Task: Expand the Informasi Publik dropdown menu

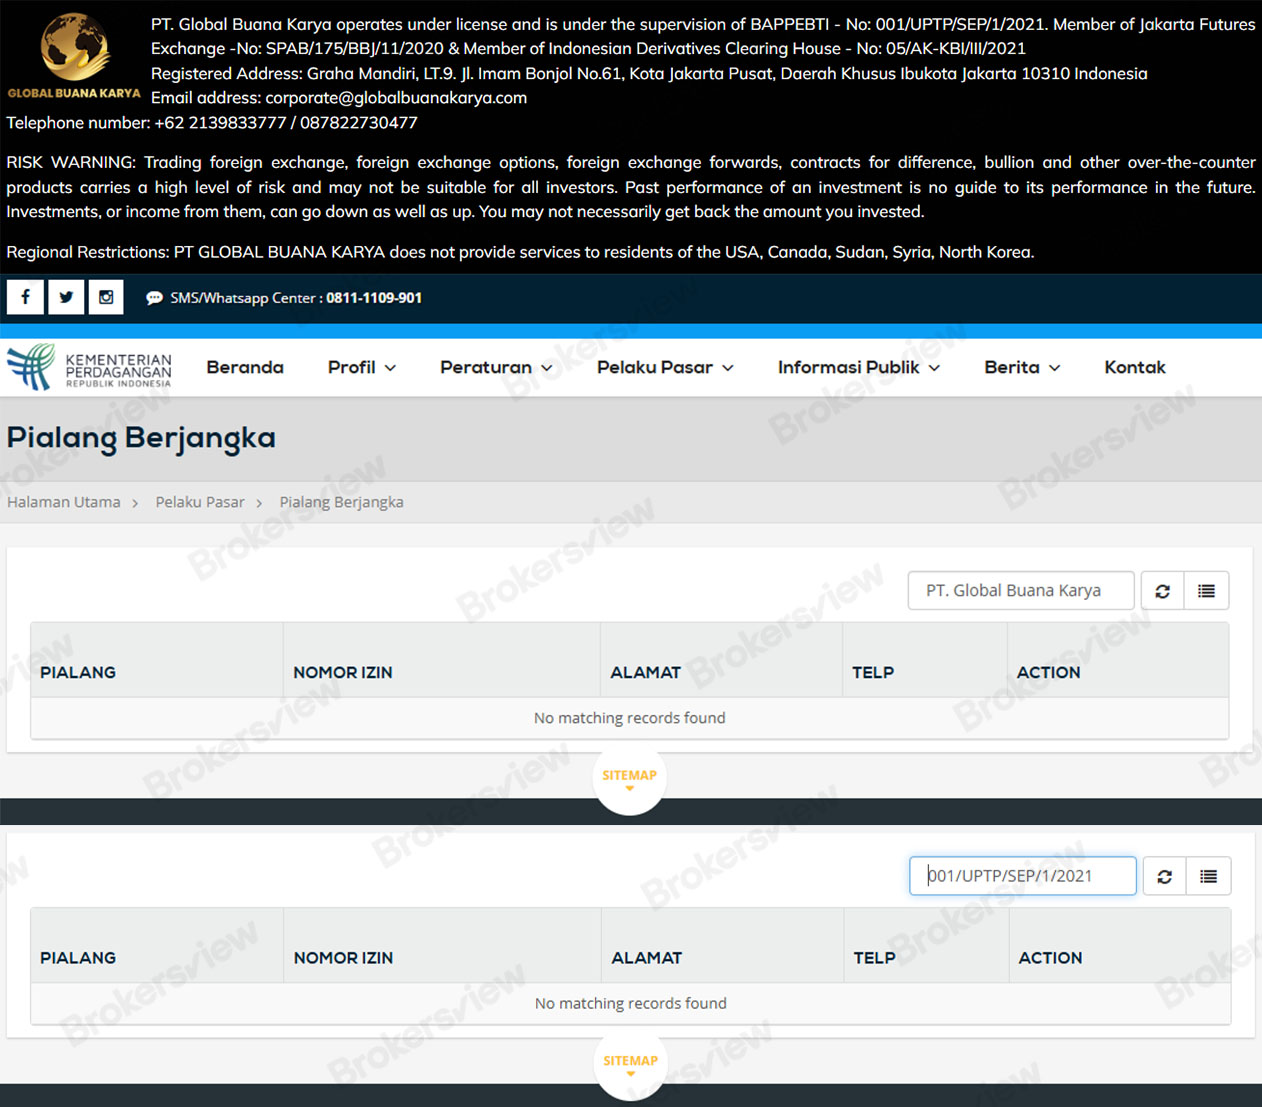Action: click(x=859, y=367)
